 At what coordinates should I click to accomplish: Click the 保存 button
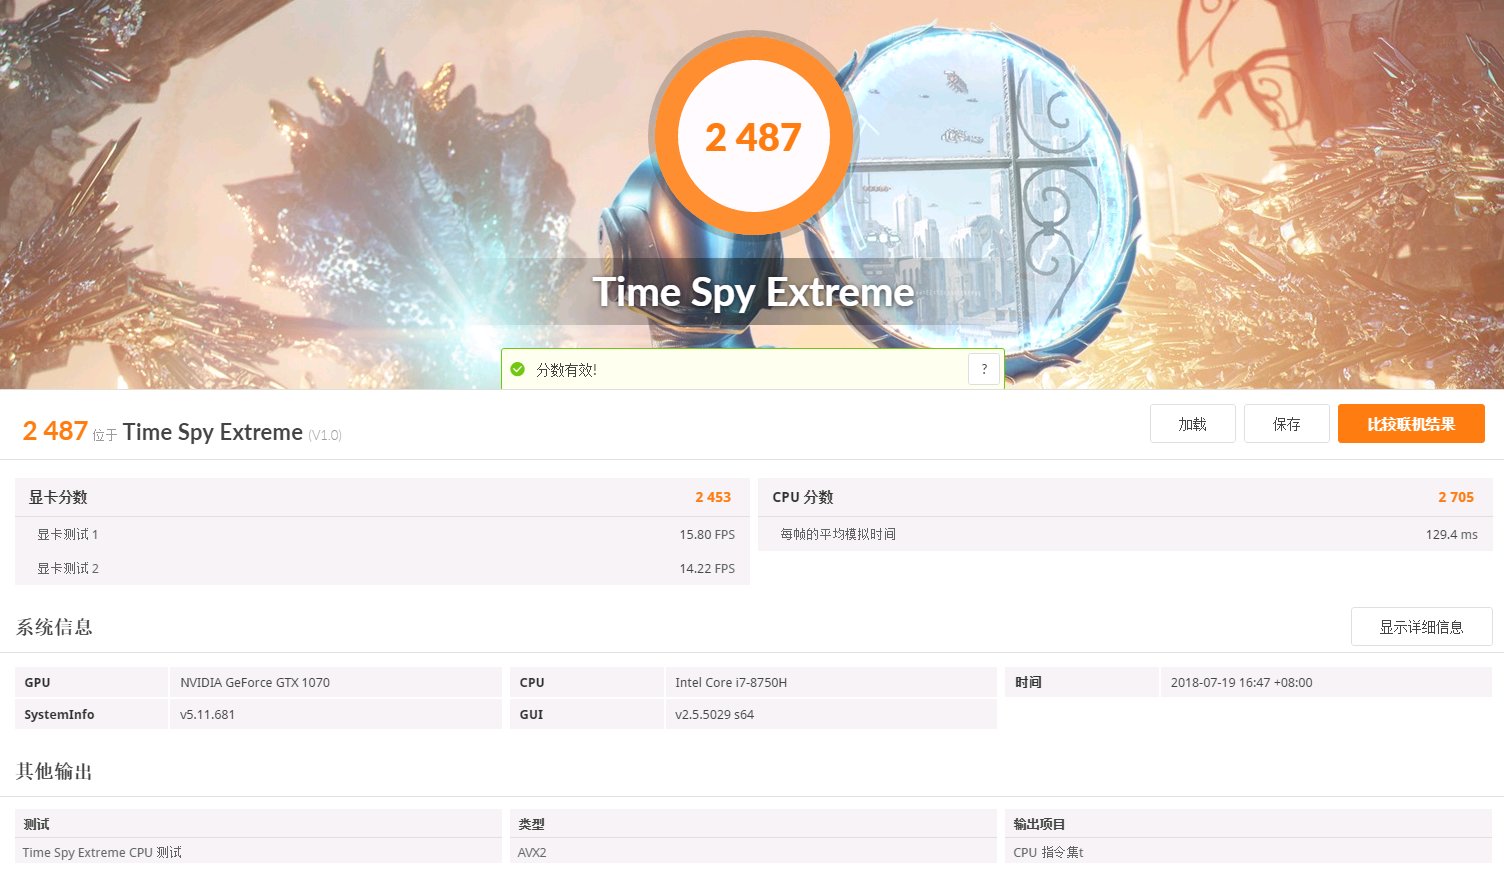point(1286,424)
